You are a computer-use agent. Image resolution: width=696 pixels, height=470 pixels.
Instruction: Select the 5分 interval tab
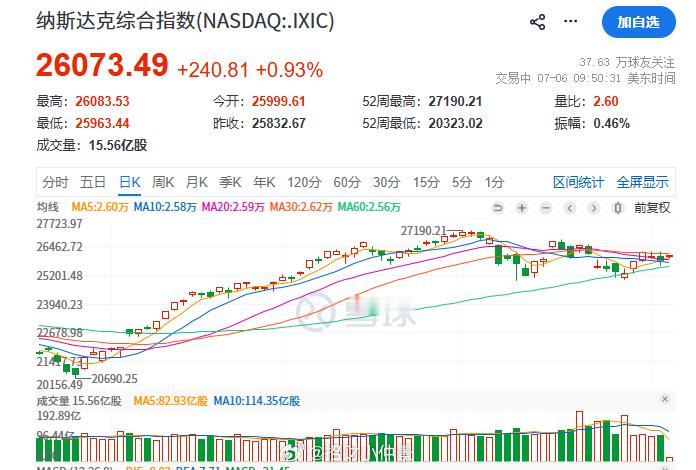click(x=462, y=182)
